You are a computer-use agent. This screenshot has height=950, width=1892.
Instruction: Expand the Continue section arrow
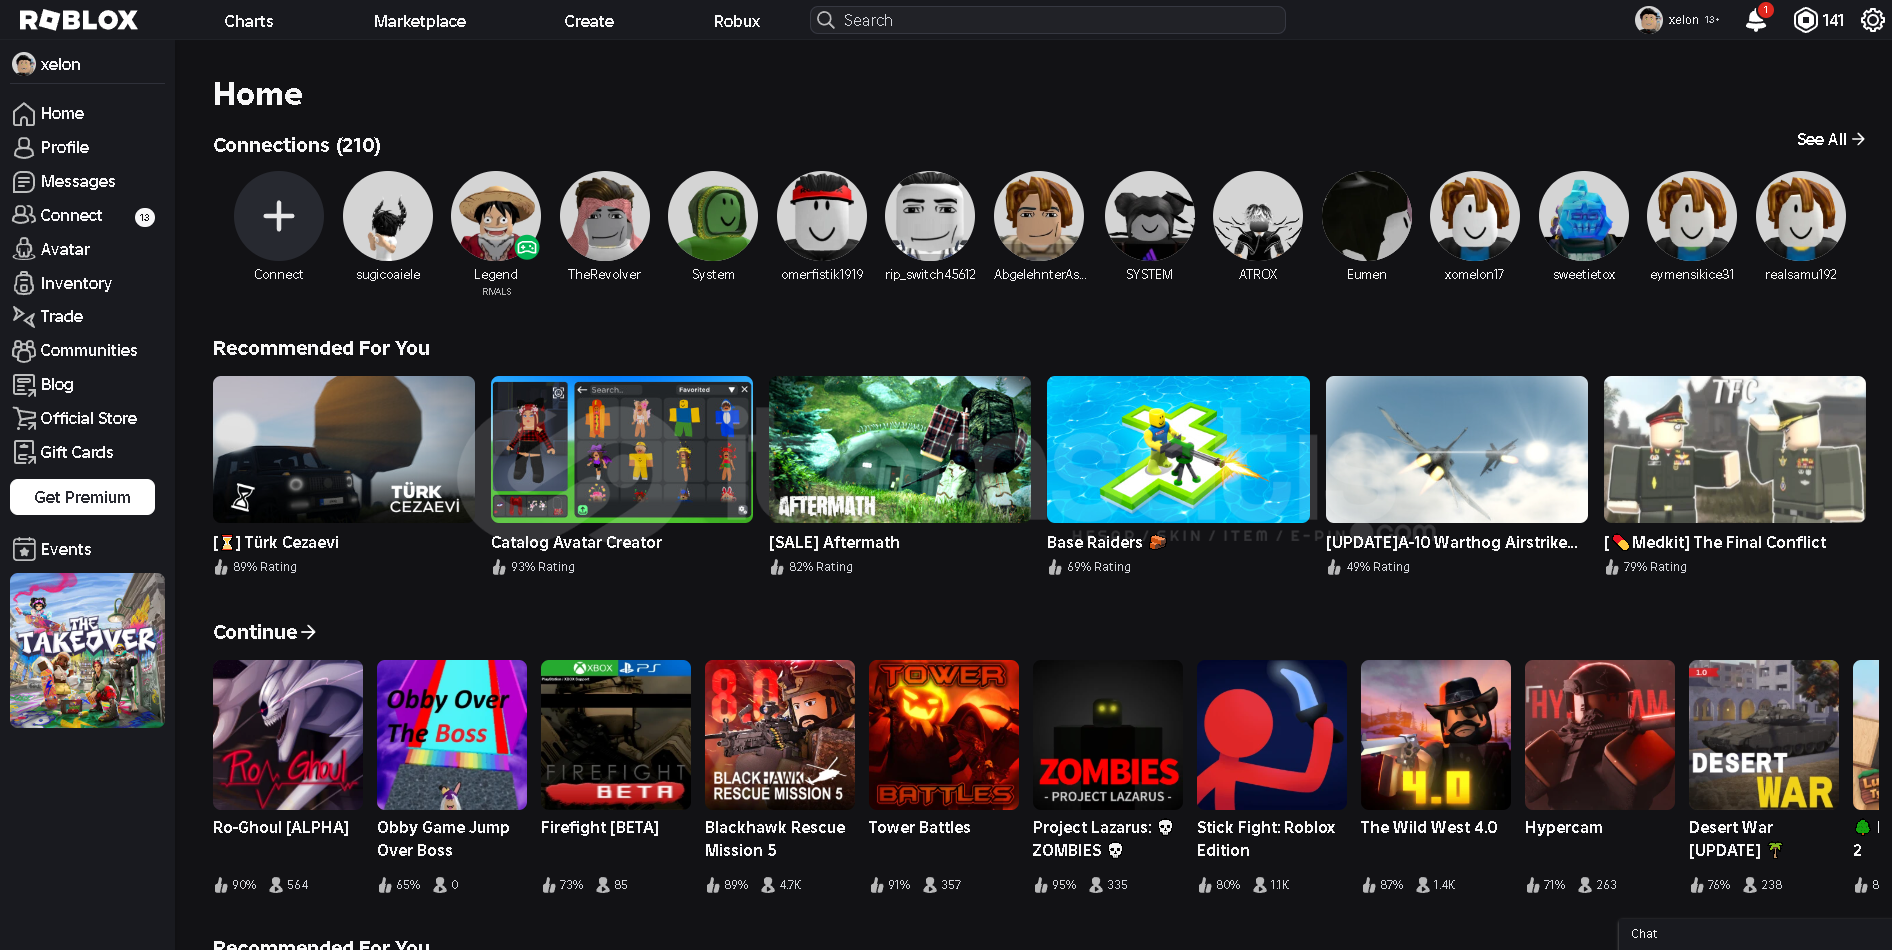pyautogui.click(x=309, y=632)
